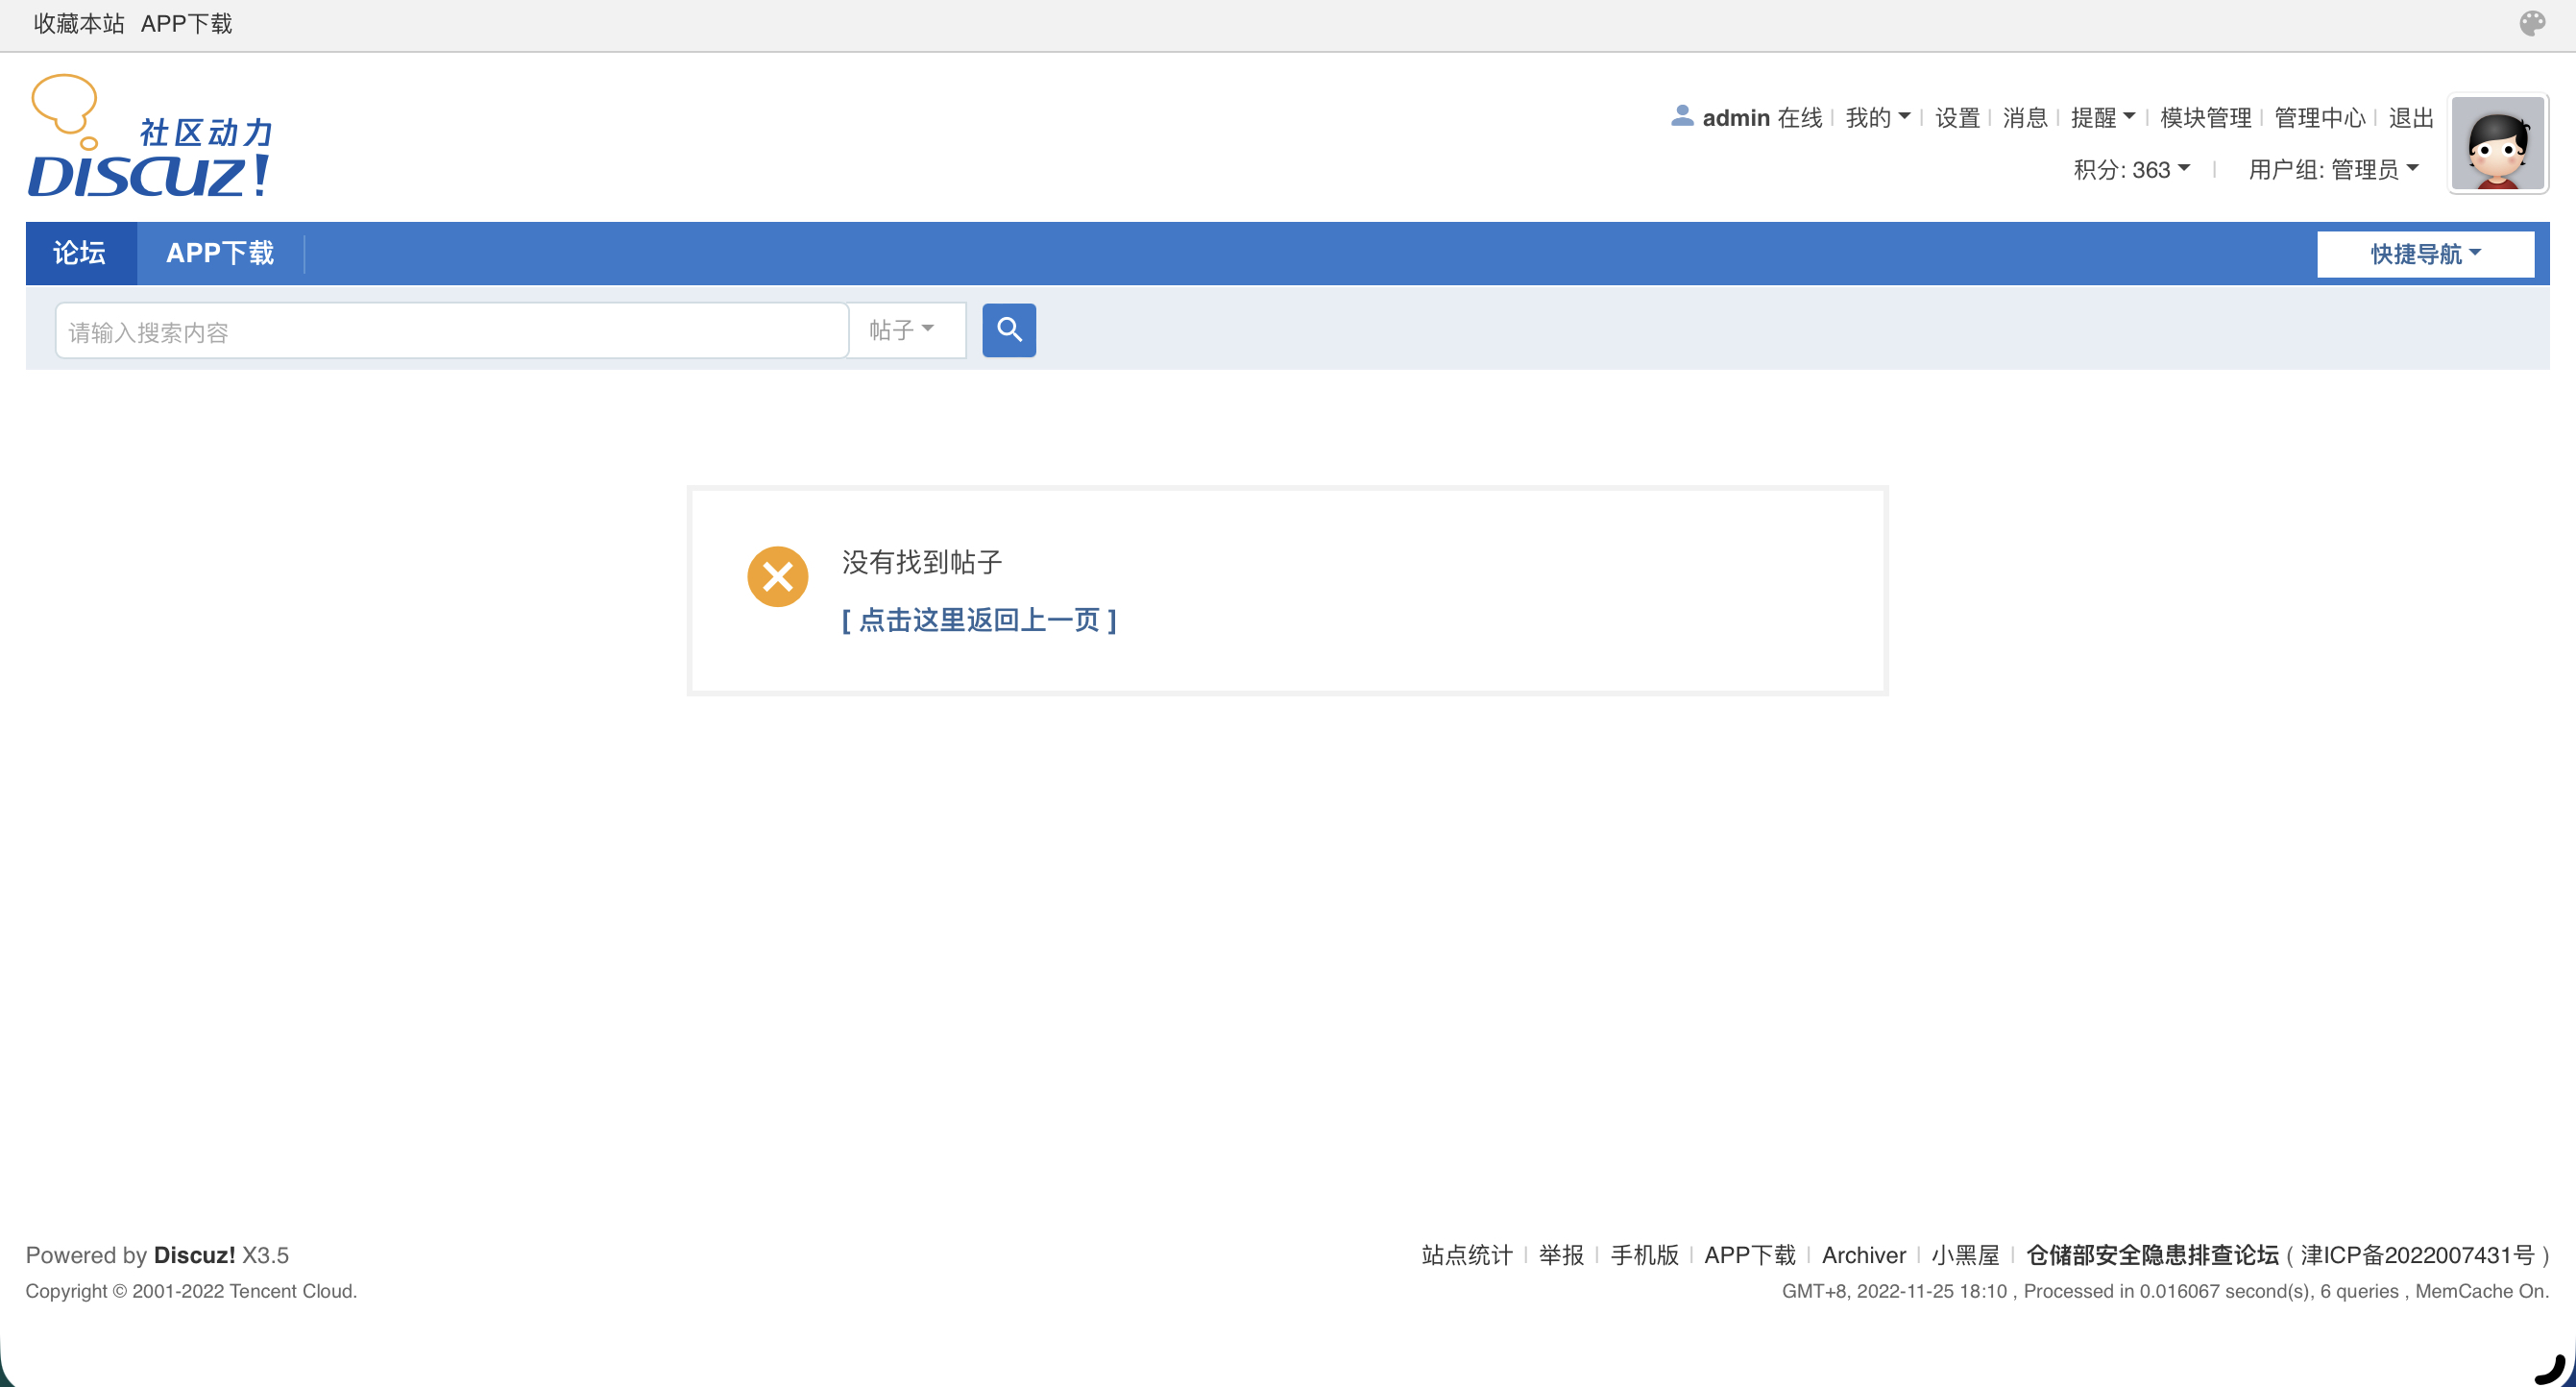This screenshot has width=2576, height=1387.
Task: Open the 积分: 363 credits dropdown
Action: (2131, 170)
